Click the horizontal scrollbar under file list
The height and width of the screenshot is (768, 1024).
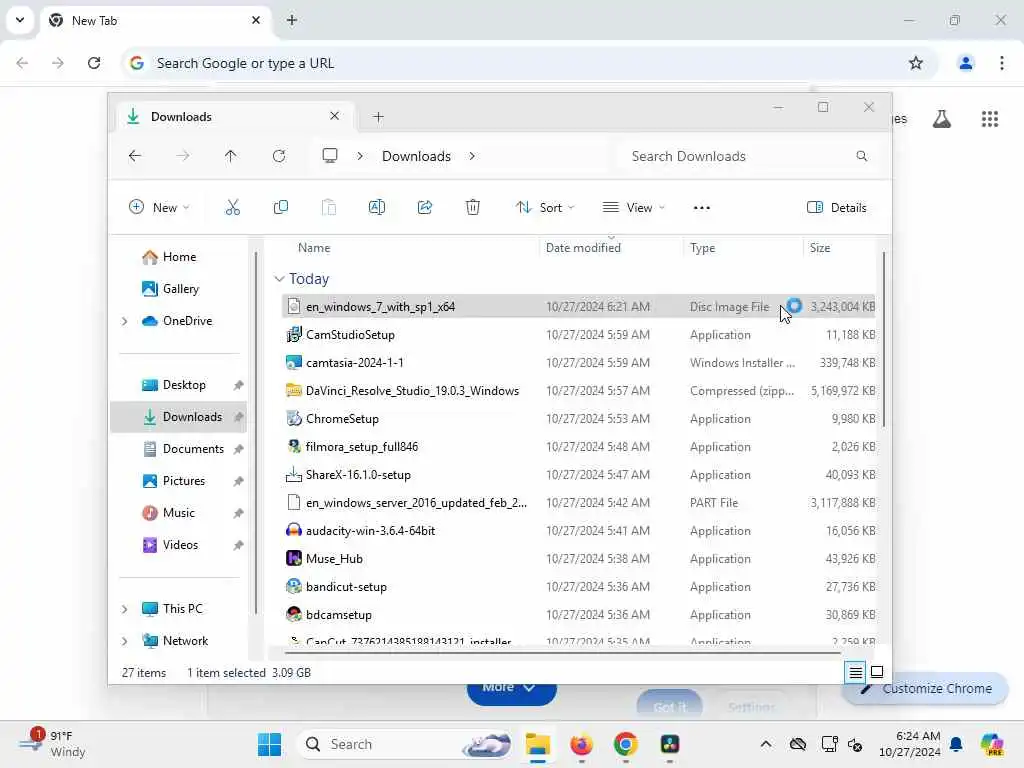pyautogui.click(x=563, y=652)
